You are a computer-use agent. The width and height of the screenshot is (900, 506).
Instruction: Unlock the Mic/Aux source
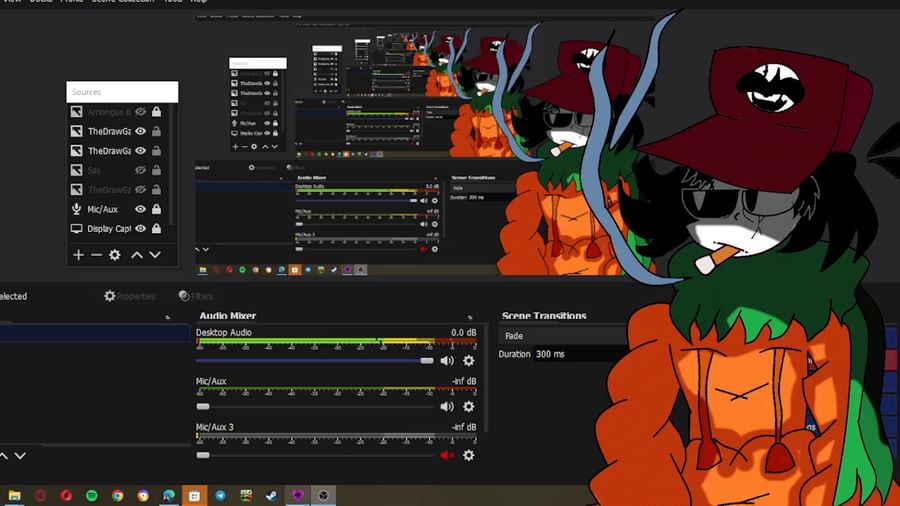point(156,209)
